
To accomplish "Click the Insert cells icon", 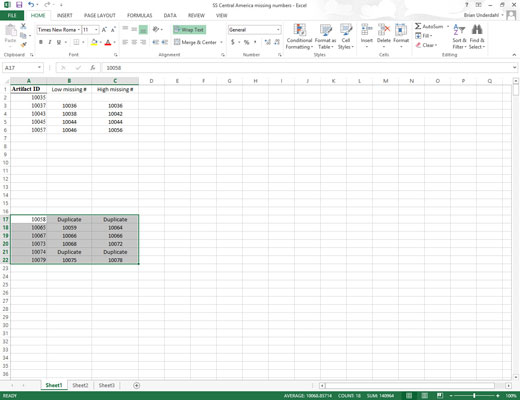I will click(367, 30).
